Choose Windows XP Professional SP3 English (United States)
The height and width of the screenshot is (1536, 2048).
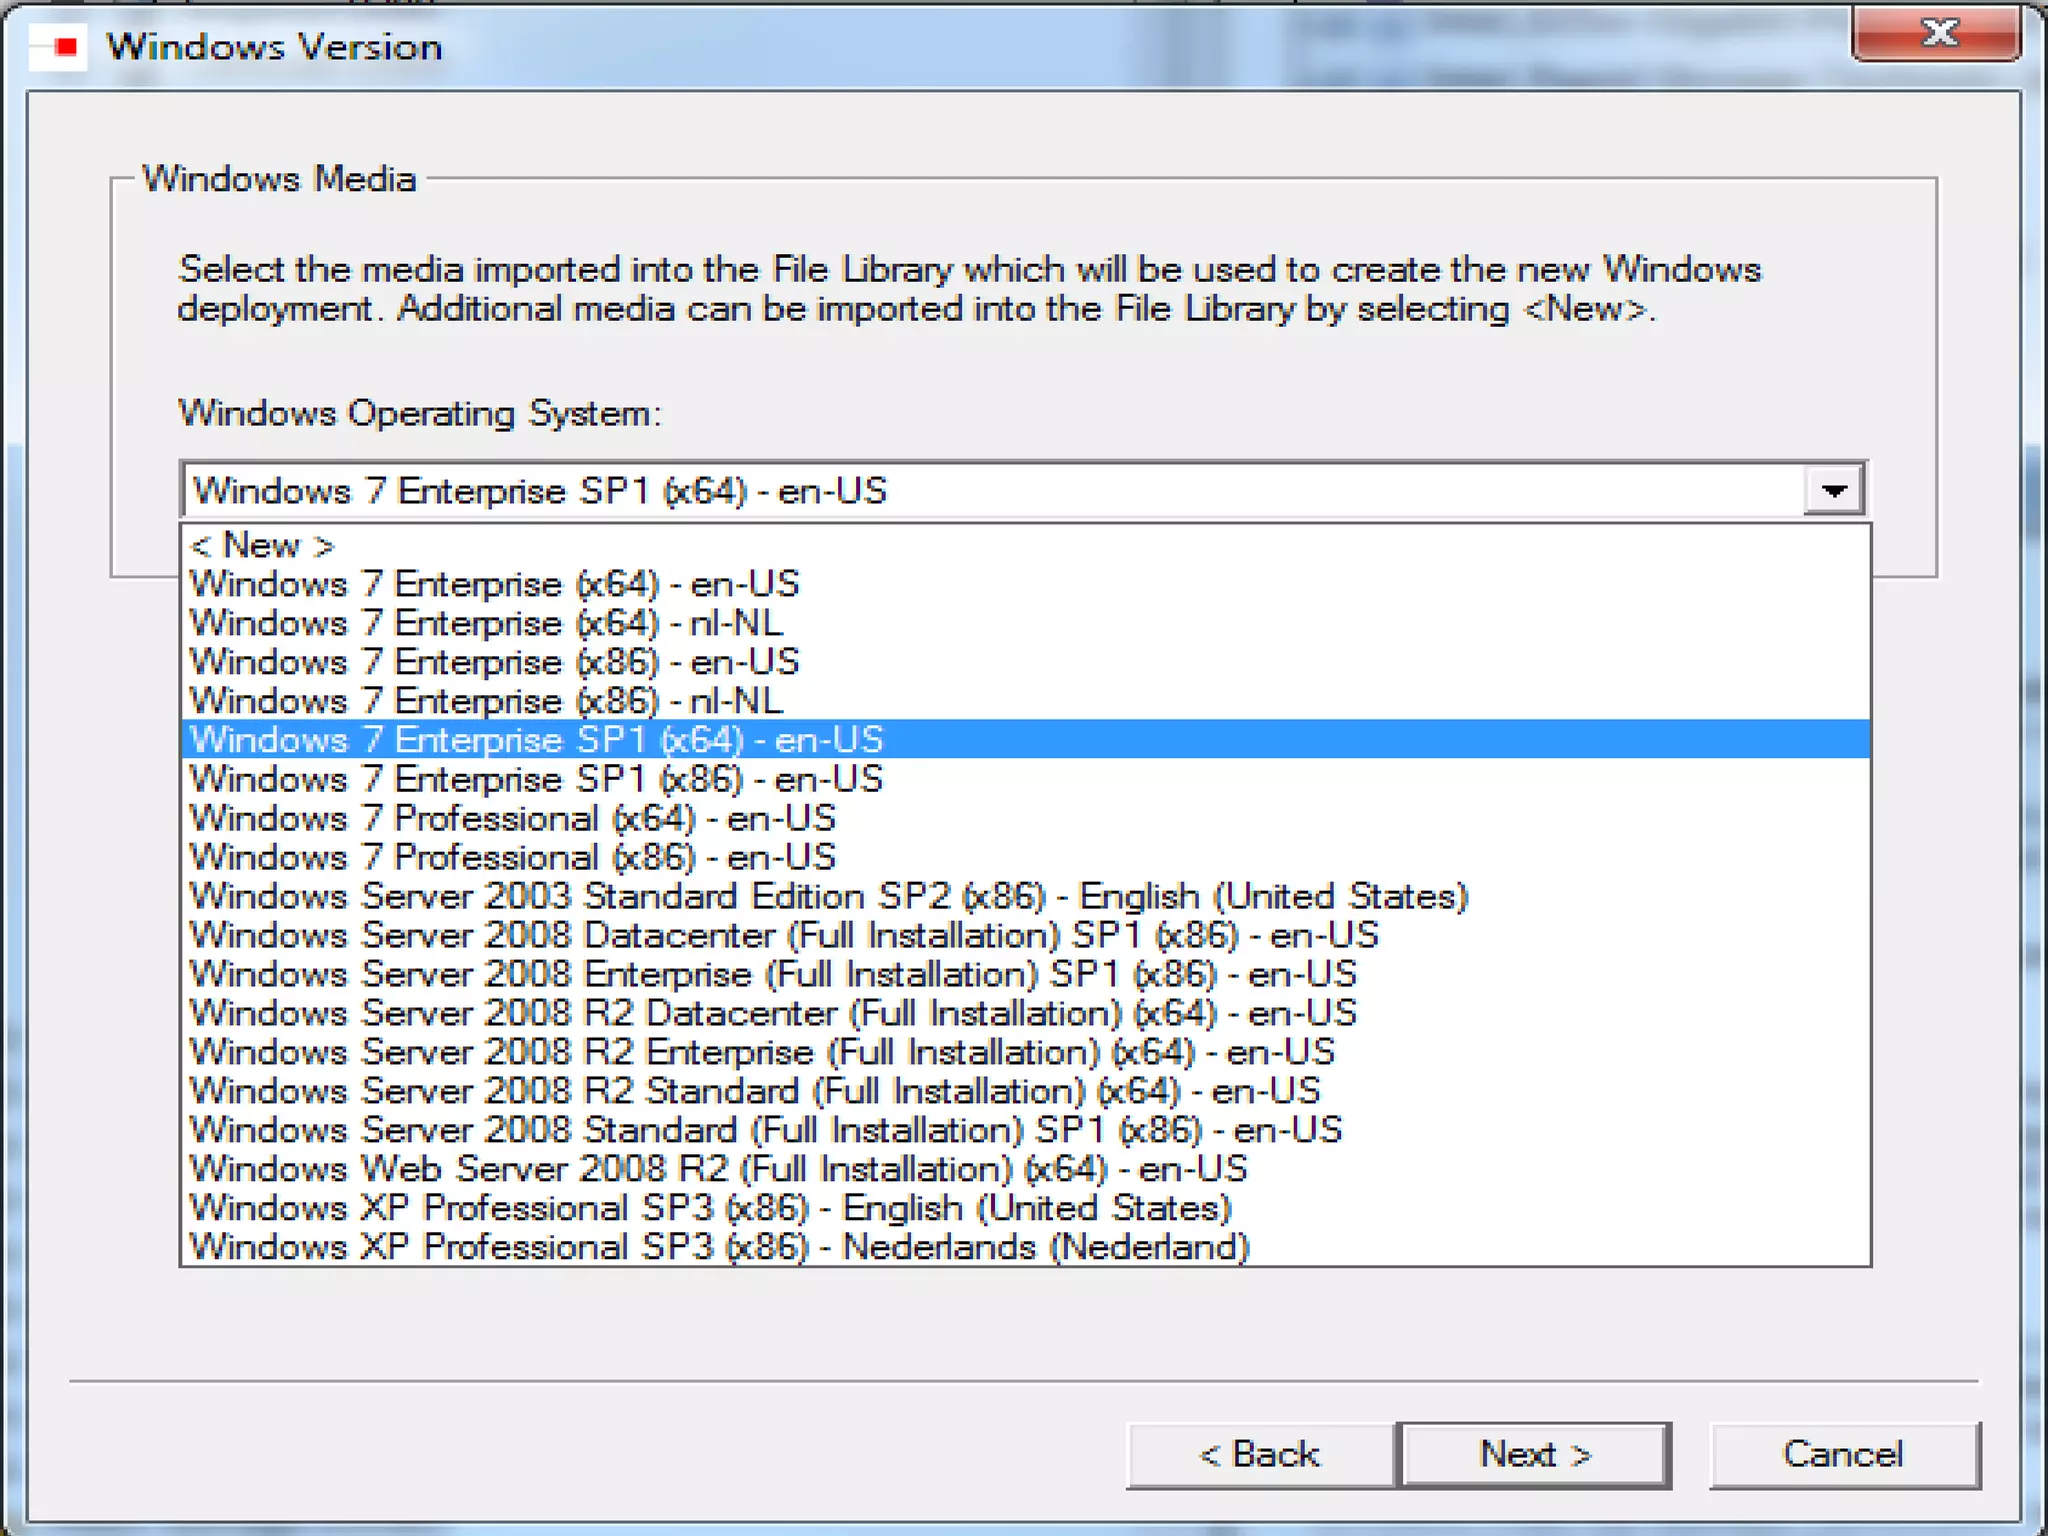coord(1025,1208)
